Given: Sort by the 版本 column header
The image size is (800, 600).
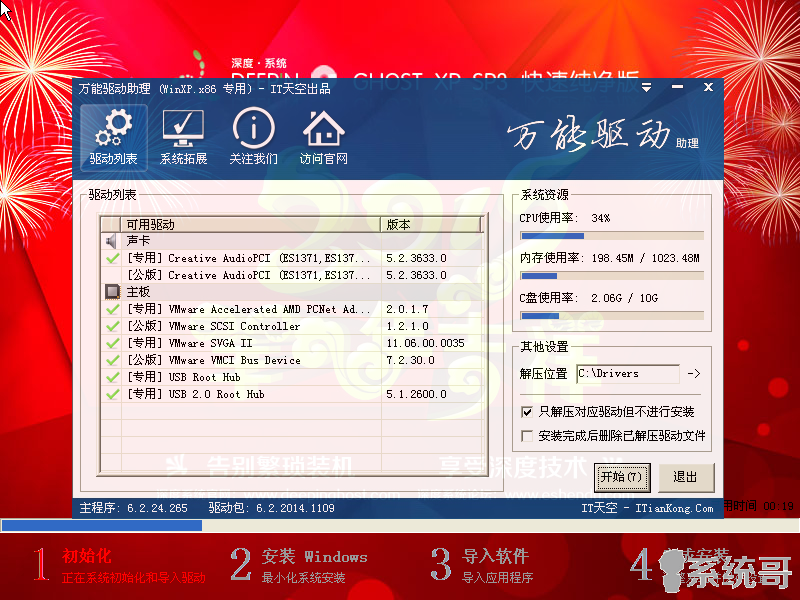Looking at the screenshot, I should [431, 224].
